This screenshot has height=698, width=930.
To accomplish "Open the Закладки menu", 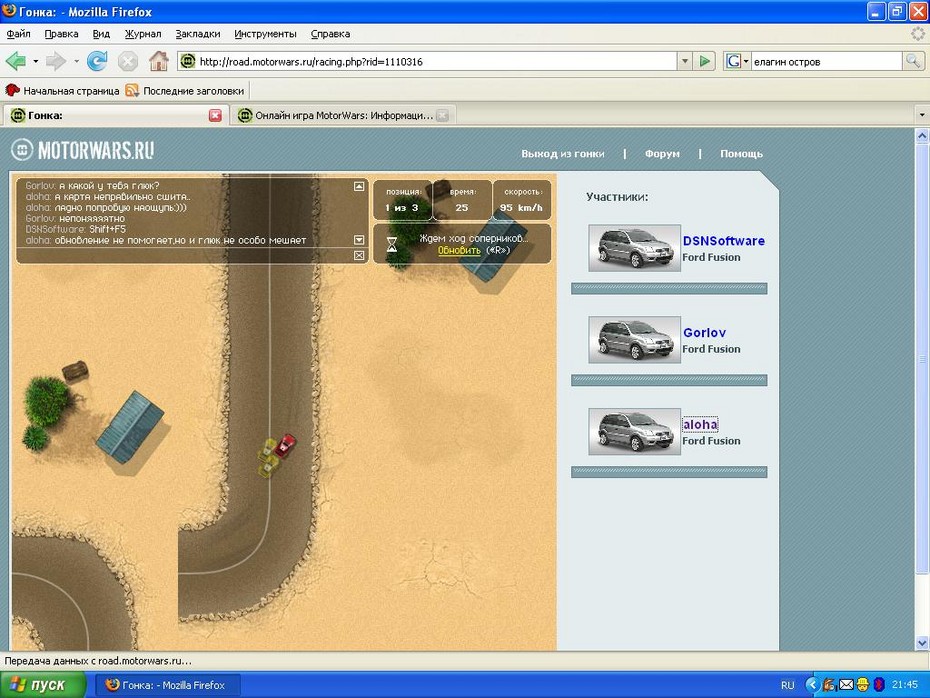I will click(x=198, y=34).
